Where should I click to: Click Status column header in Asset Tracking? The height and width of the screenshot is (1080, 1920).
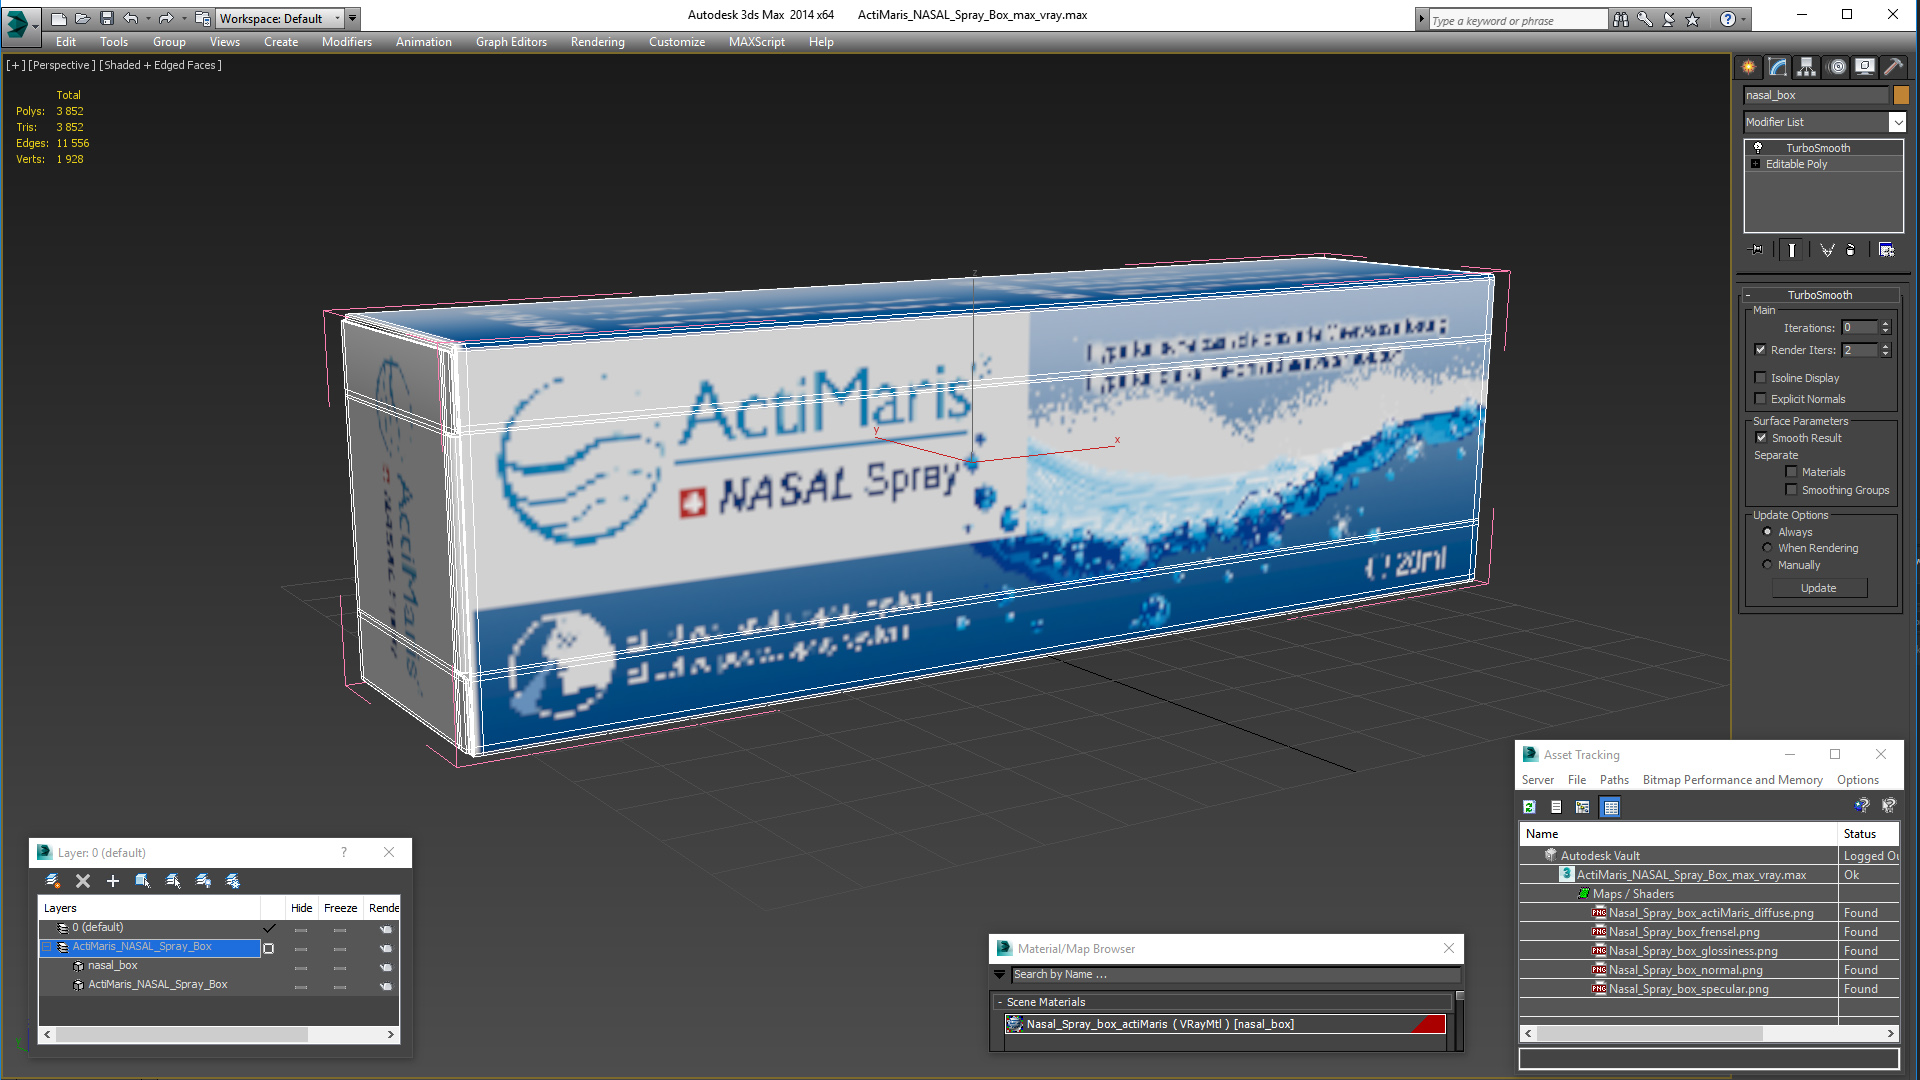click(1869, 834)
